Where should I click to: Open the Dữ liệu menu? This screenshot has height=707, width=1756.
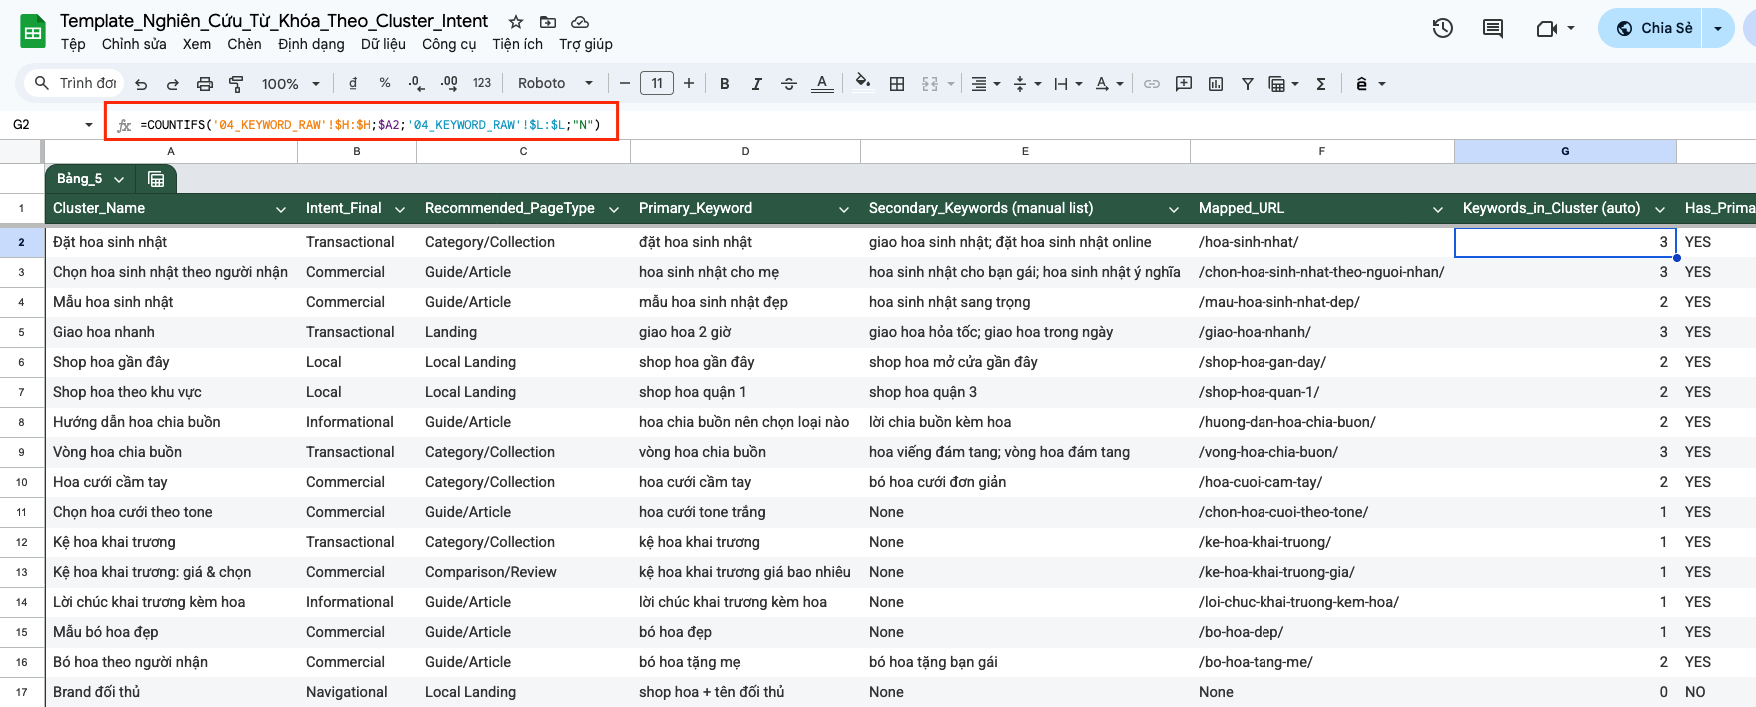click(383, 44)
